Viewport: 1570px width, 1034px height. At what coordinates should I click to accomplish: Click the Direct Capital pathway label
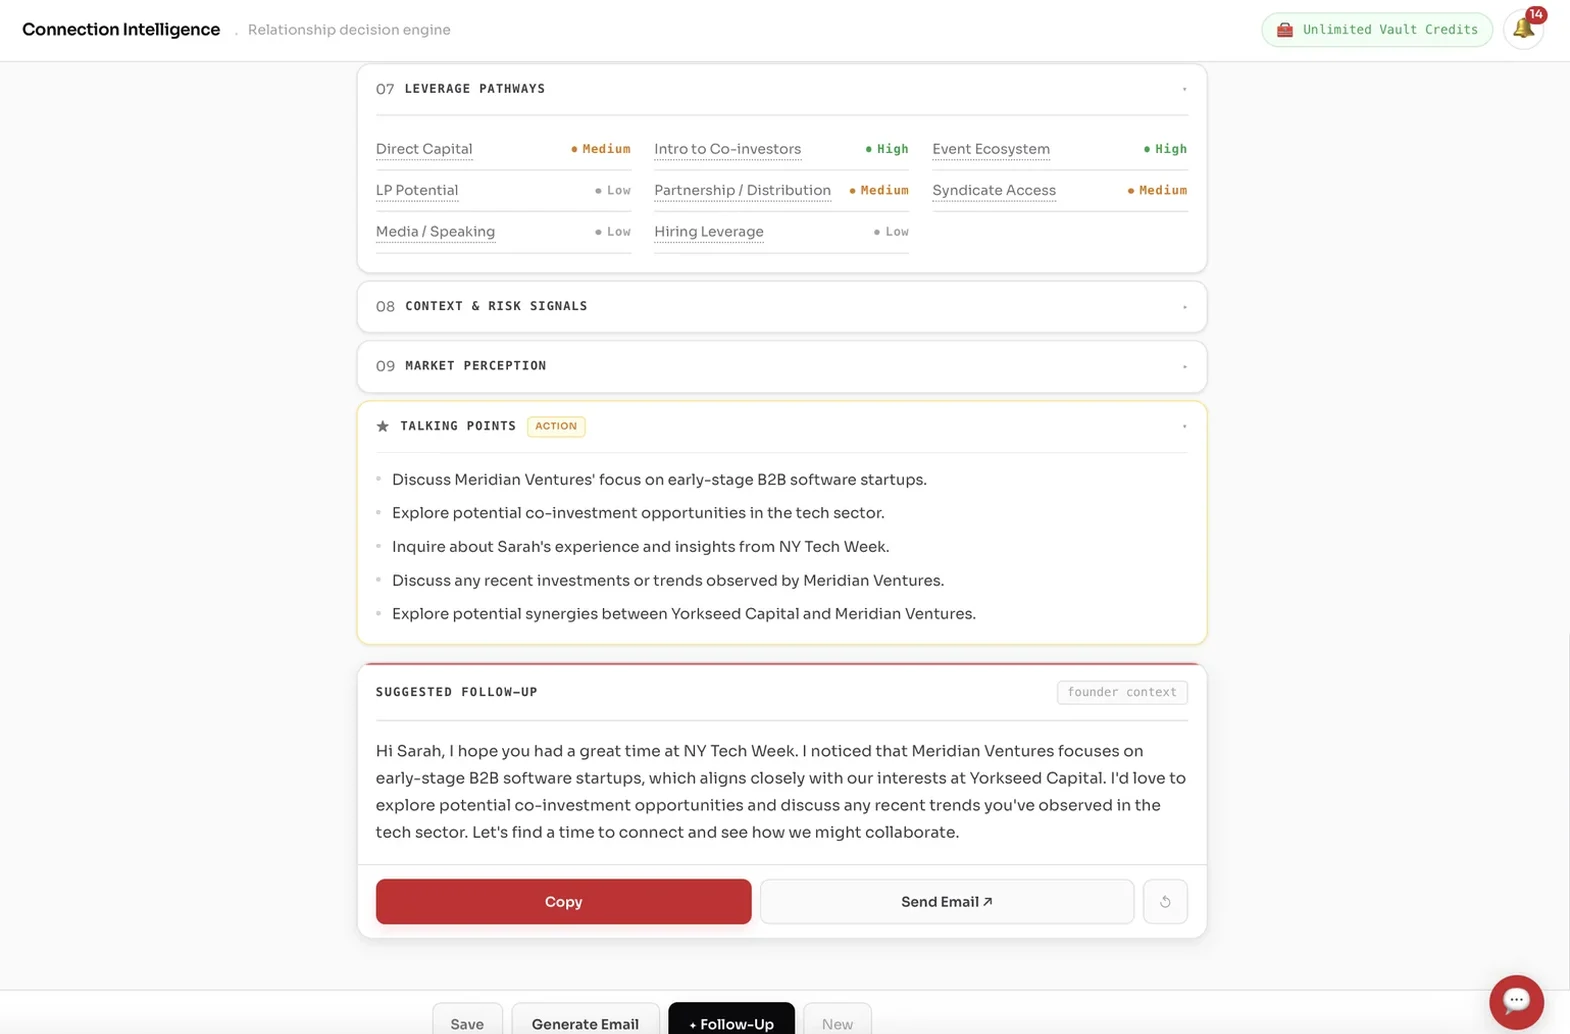coord(424,149)
